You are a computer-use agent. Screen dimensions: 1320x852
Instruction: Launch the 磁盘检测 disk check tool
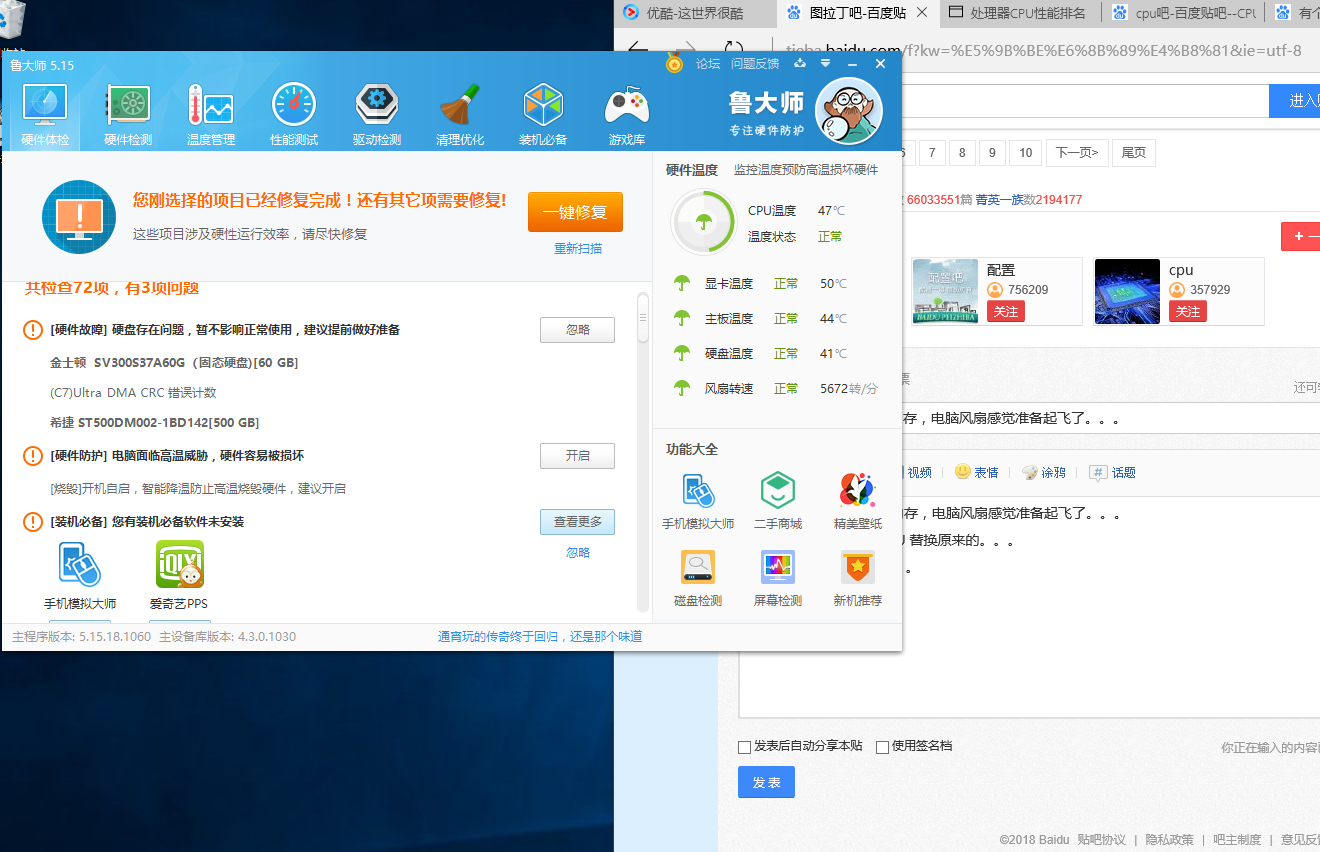pos(698,578)
